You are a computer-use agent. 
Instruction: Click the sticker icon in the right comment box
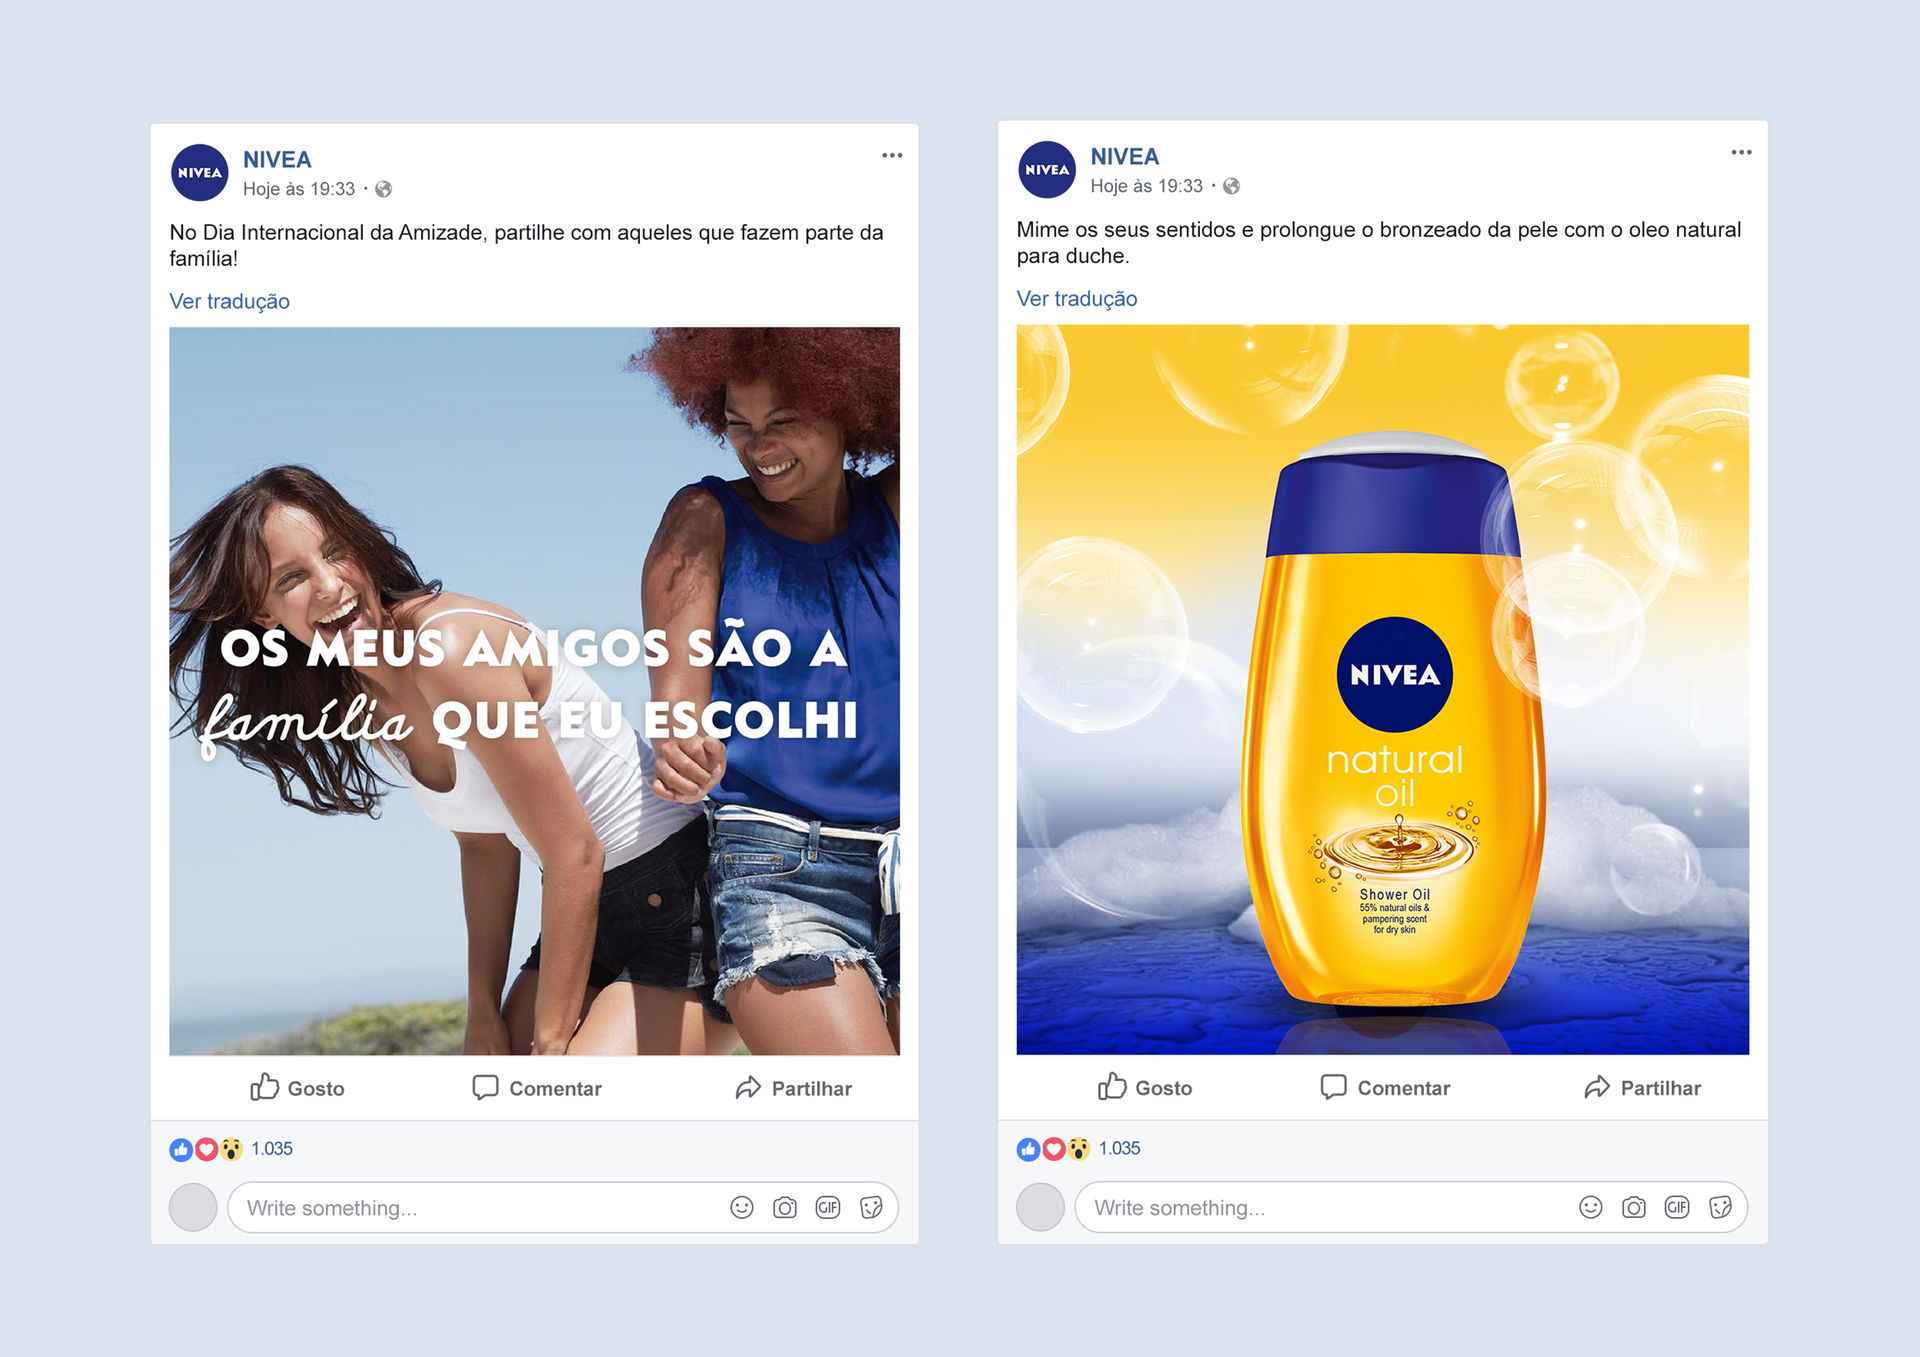(1720, 1207)
